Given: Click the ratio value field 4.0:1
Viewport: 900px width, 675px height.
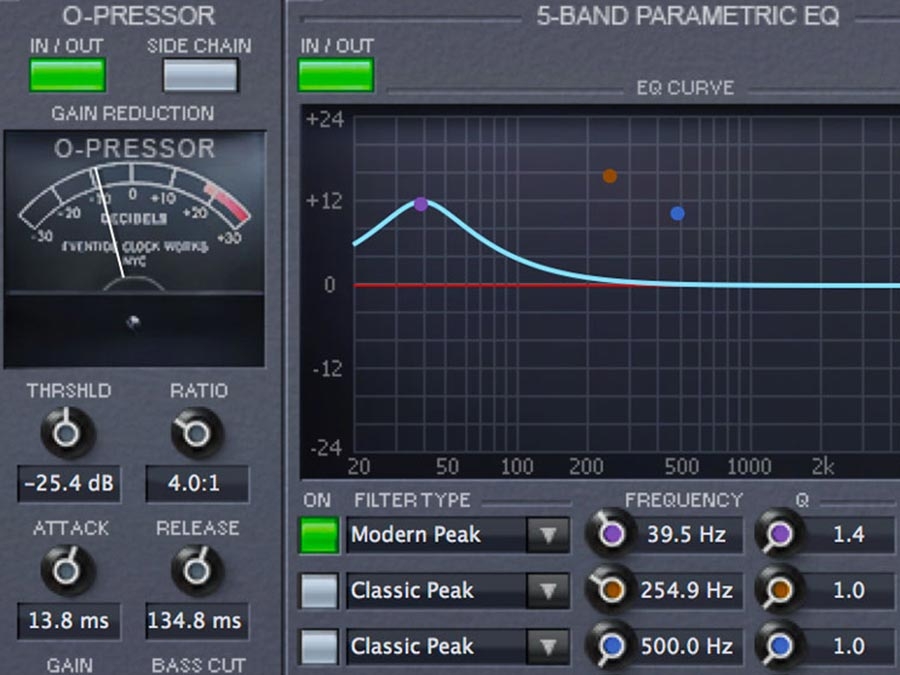Looking at the screenshot, I should pyautogui.click(x=197, y=483).
